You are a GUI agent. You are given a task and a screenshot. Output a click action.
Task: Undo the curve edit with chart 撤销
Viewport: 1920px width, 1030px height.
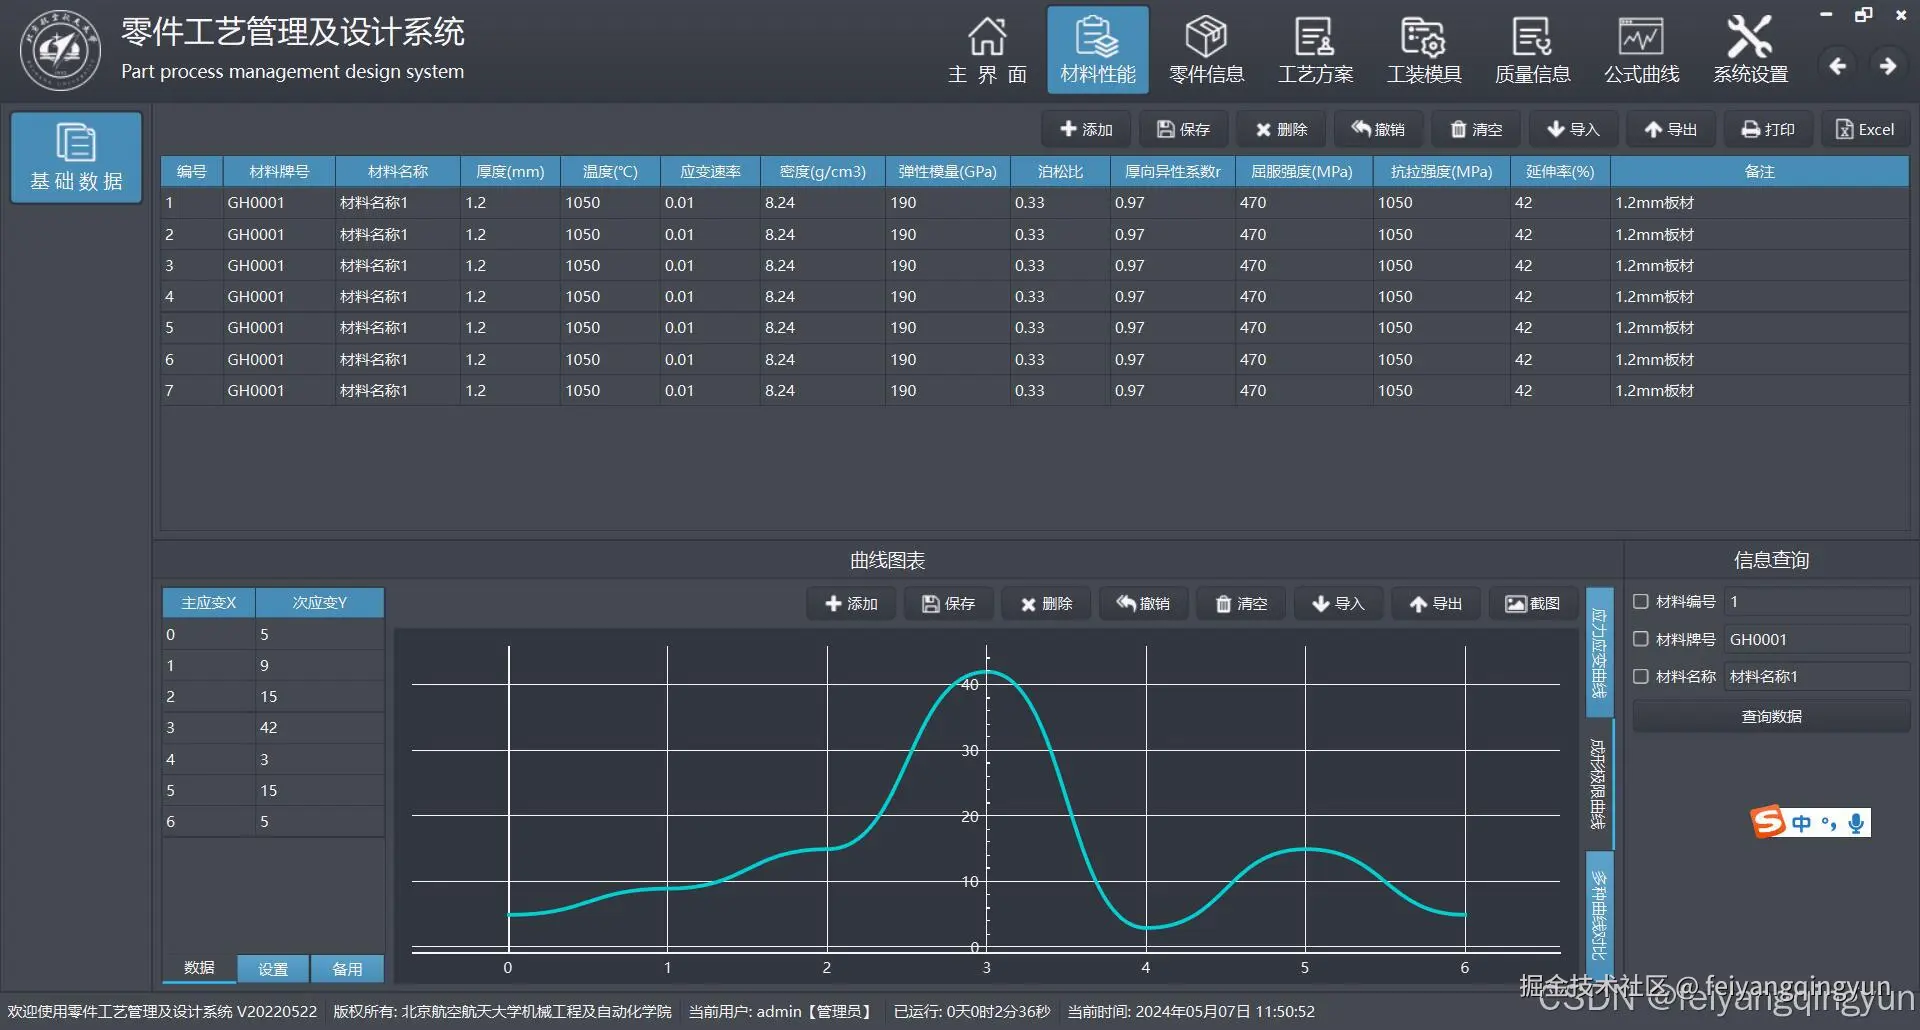click(x=1143, y=603)
